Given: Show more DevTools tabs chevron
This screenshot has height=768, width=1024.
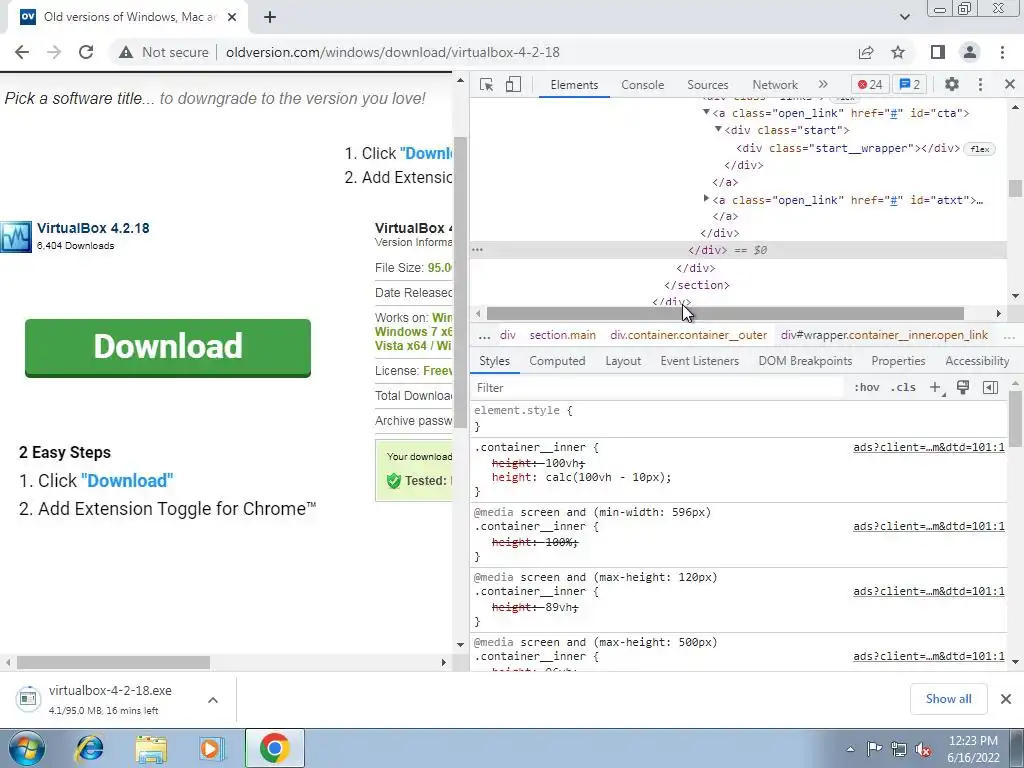Looking at the screenshot, I should (823, 84).
